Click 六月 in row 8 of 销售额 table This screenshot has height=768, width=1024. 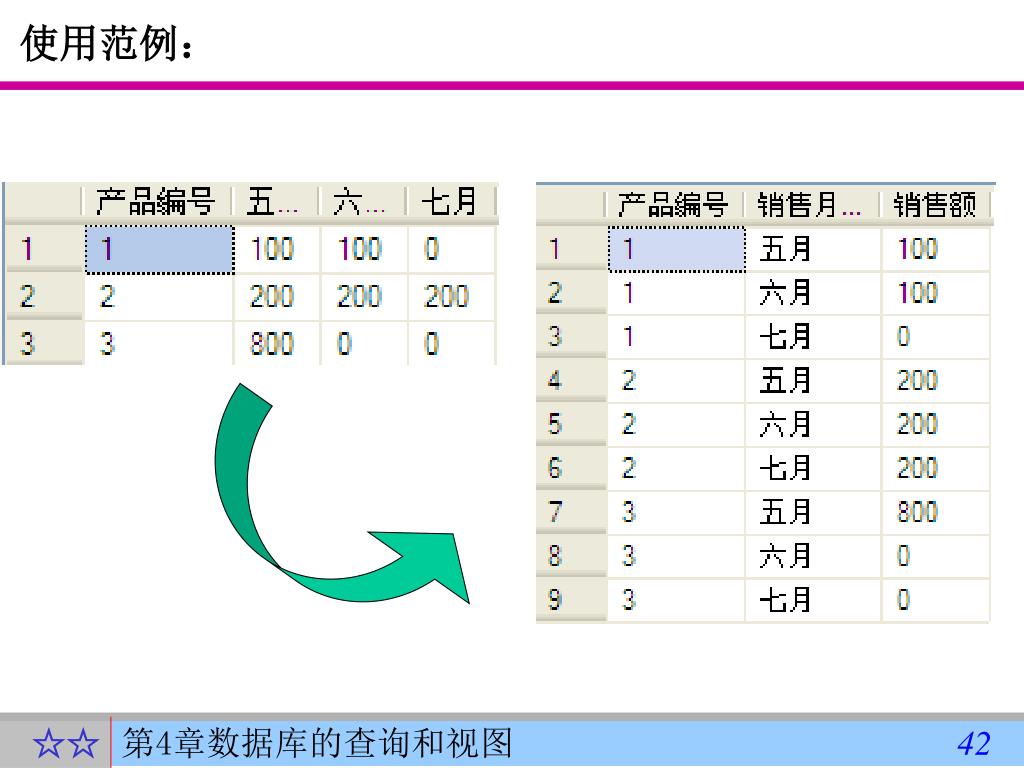click(x=813, y=556)
